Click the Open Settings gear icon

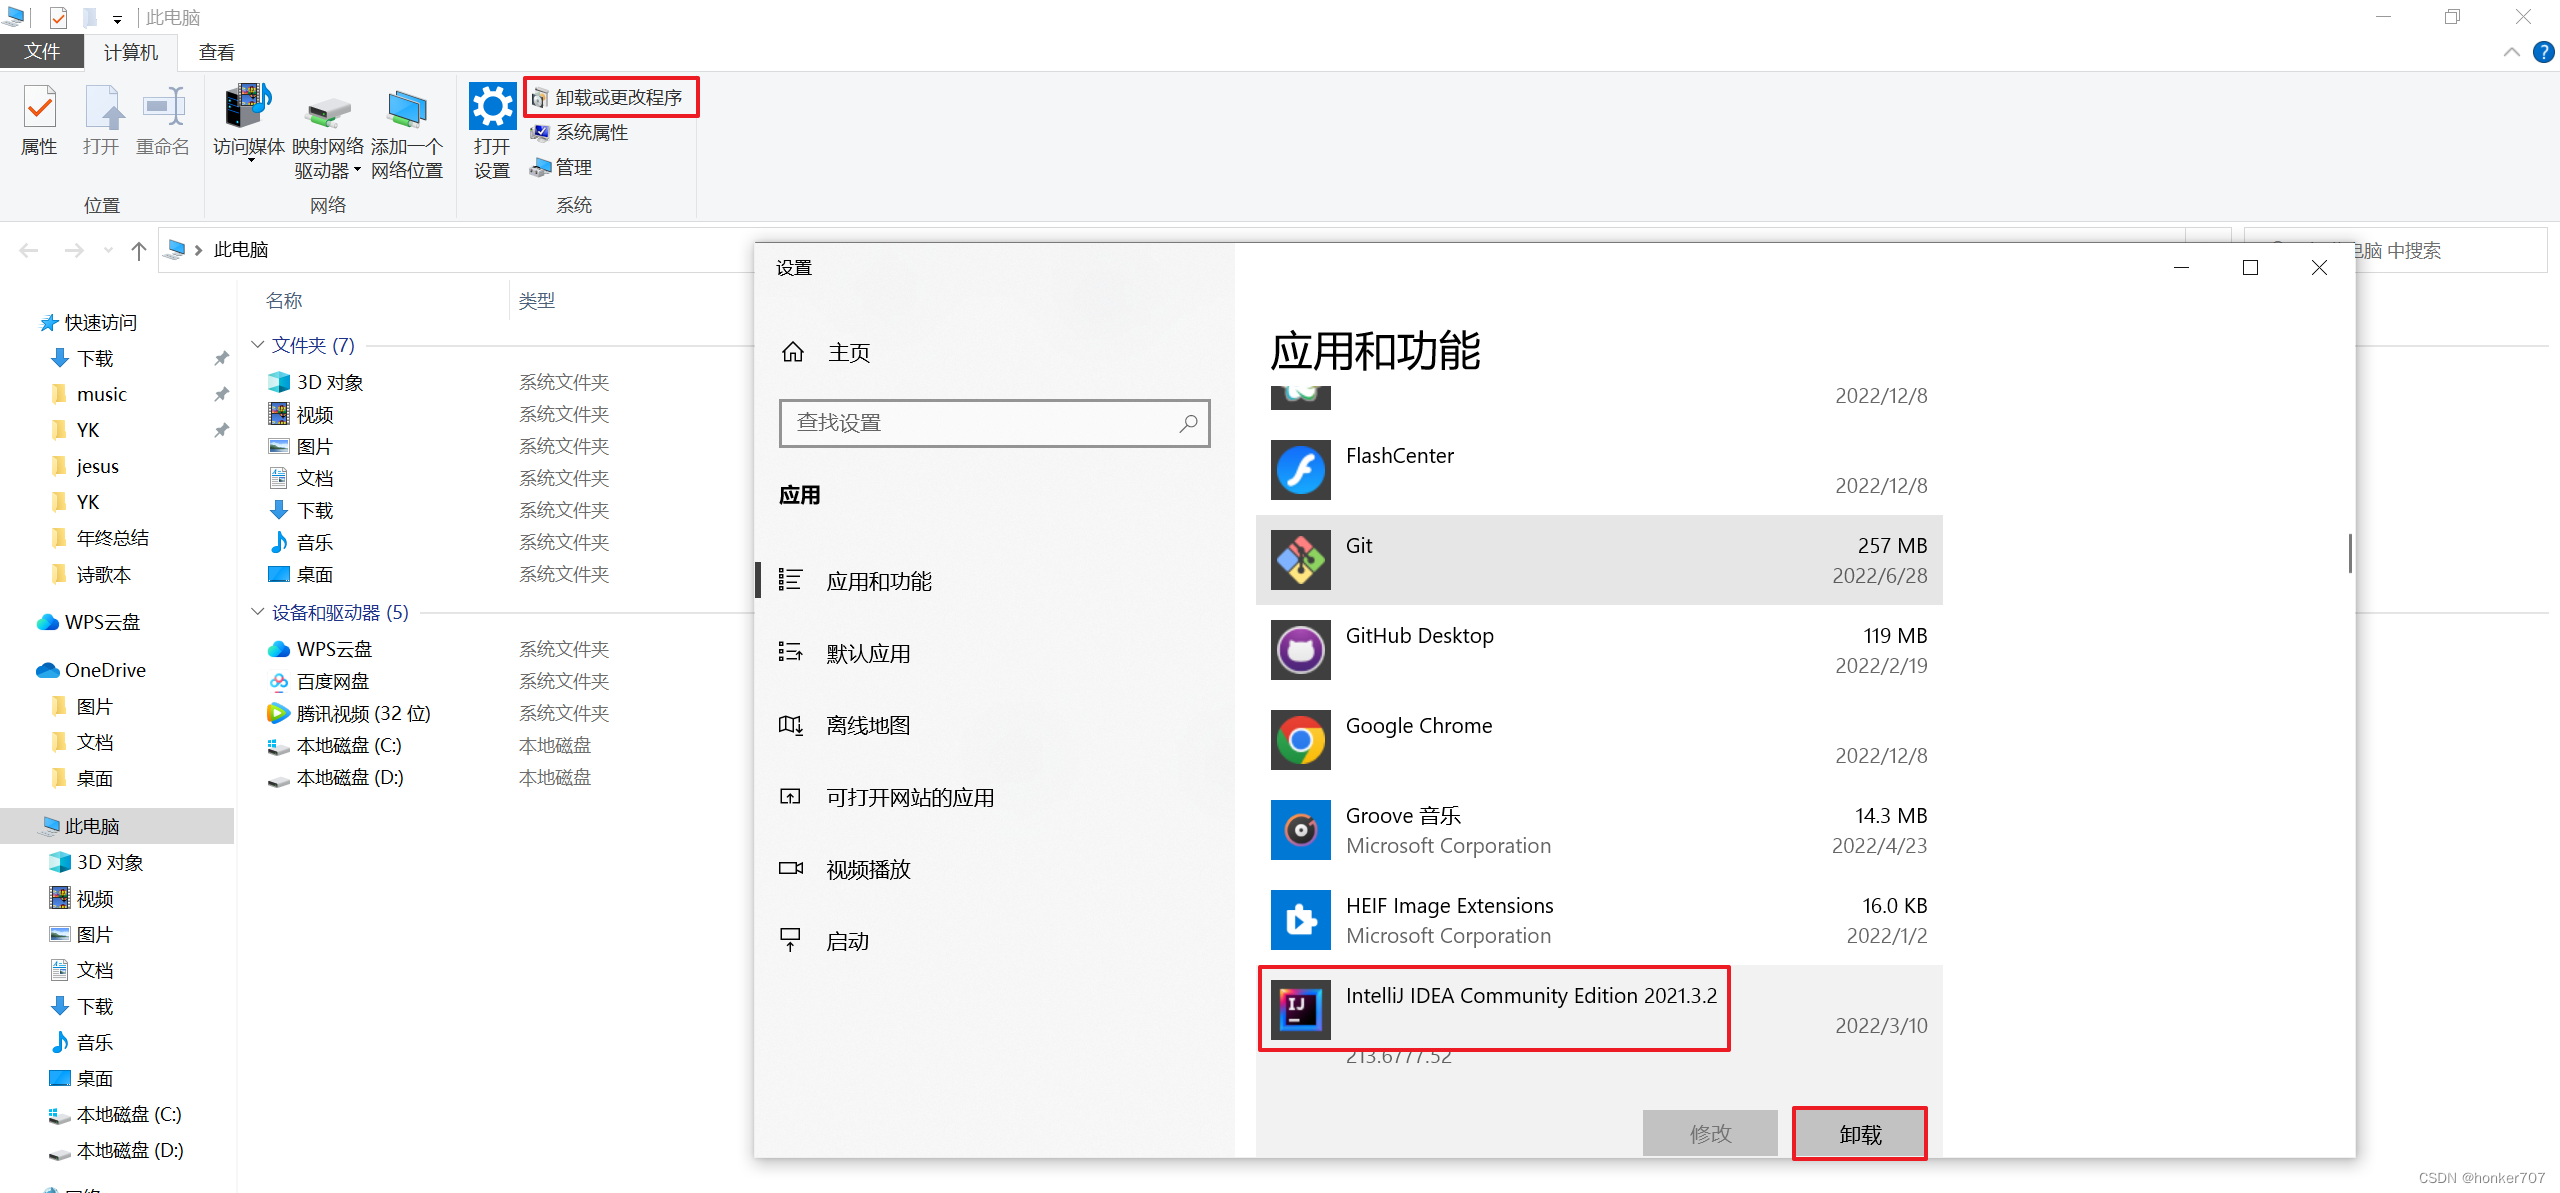[491, 107]
